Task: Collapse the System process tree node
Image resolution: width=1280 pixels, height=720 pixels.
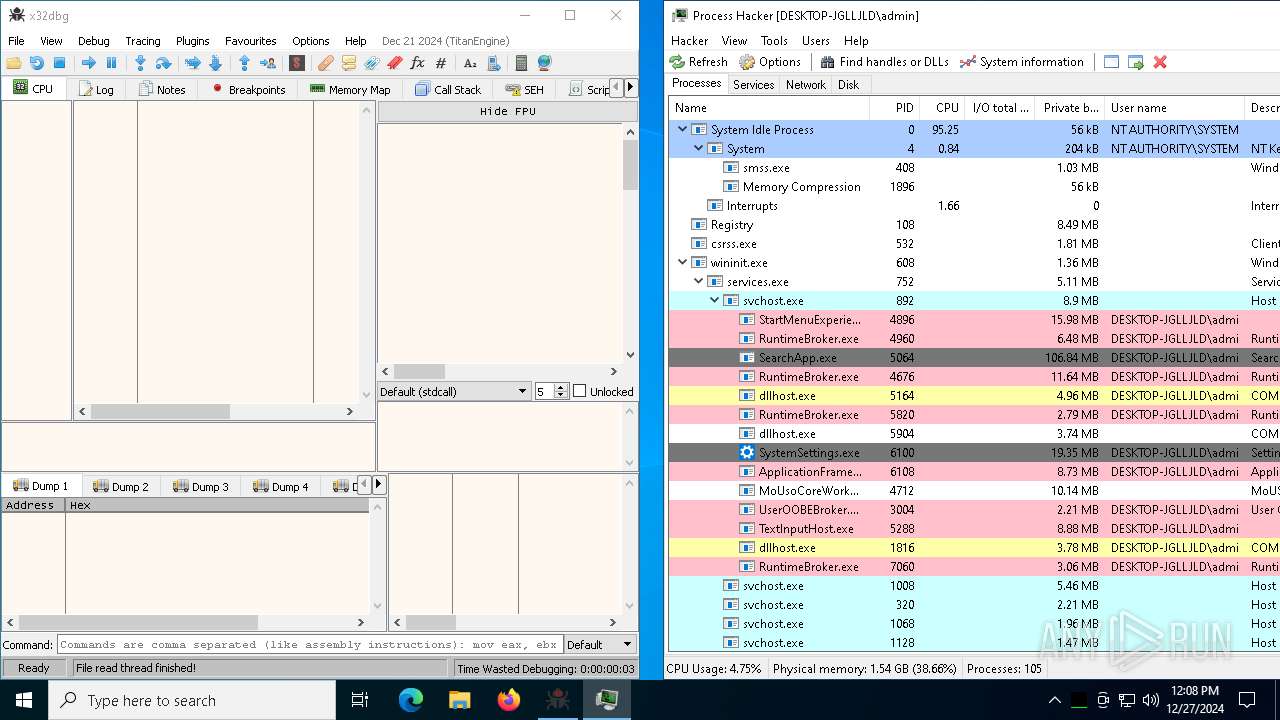Action: click(x=699, y=148)
